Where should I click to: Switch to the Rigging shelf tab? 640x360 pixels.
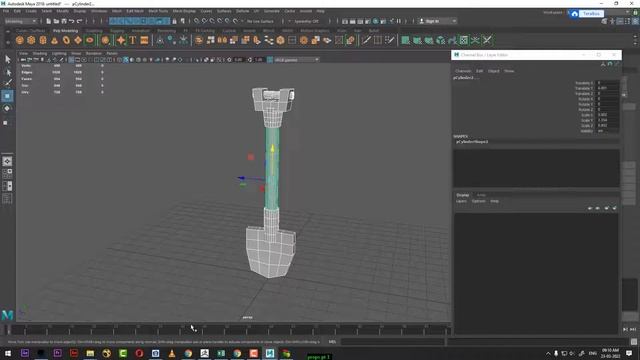point(117,31)
